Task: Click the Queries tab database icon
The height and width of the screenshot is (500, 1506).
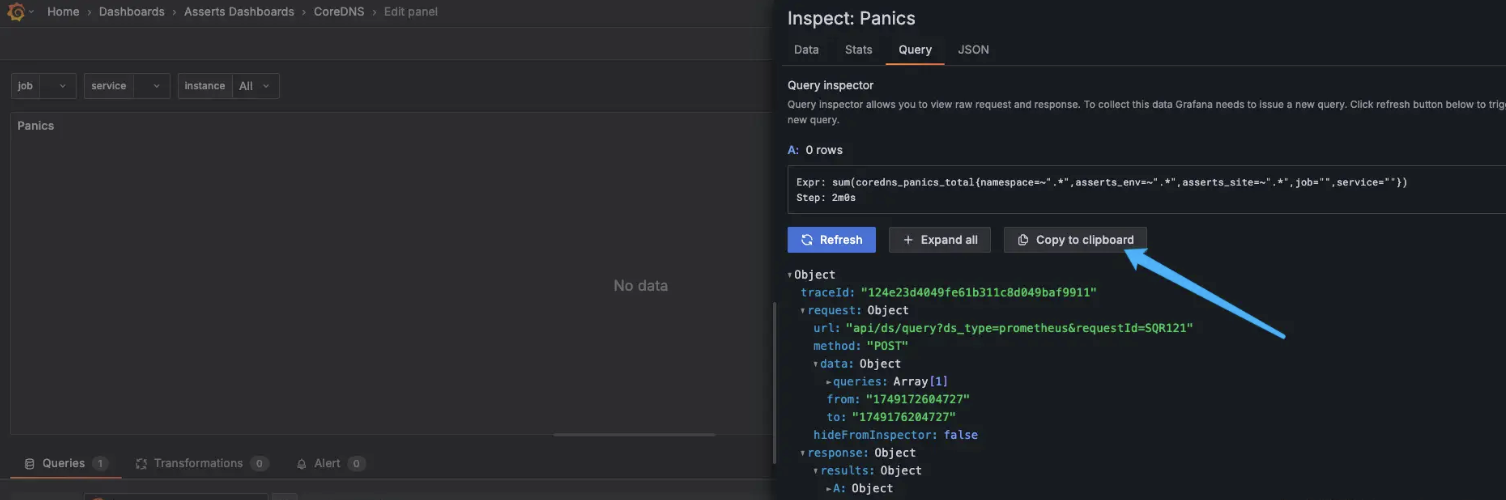Action: (x=30, y=464)
